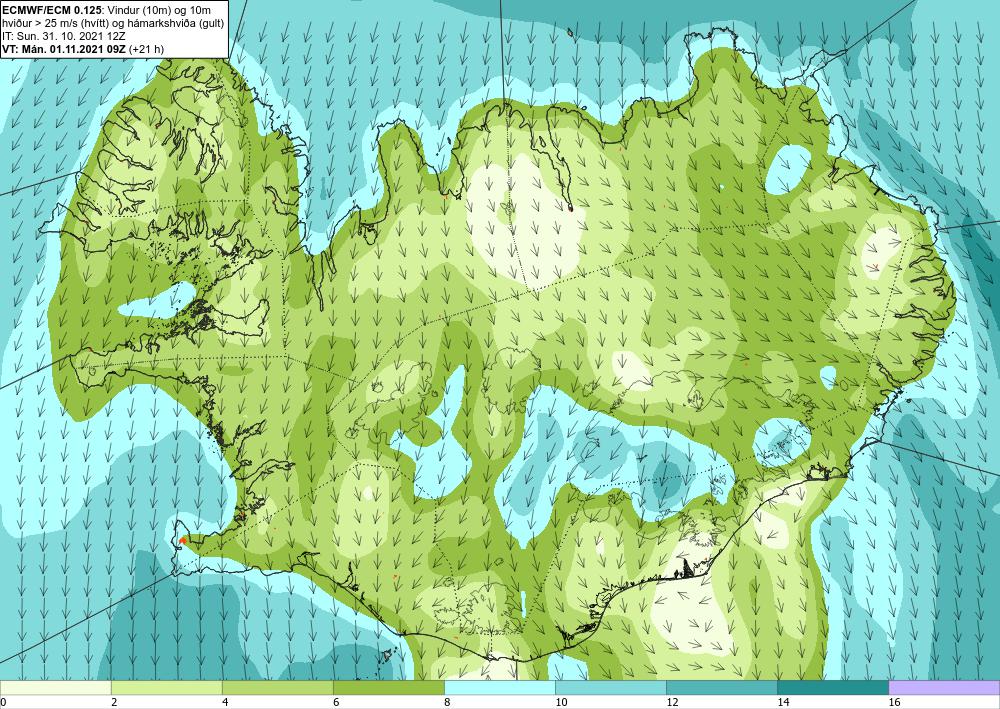The width and height of the screenshot is (1000, 709).
Task: Click the orange-red marker on the southwest peninsula
Action: pyautogui.click(x=182, y=541)
